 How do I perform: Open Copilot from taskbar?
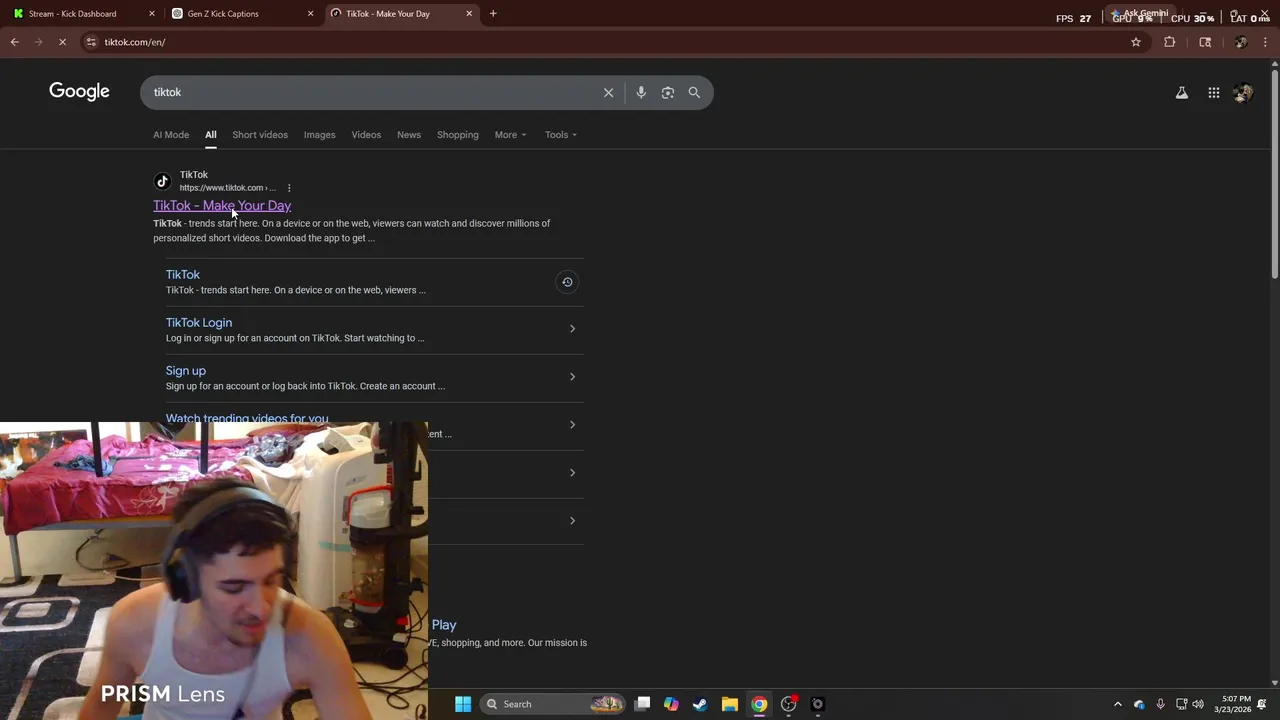[x=671, y=704]
